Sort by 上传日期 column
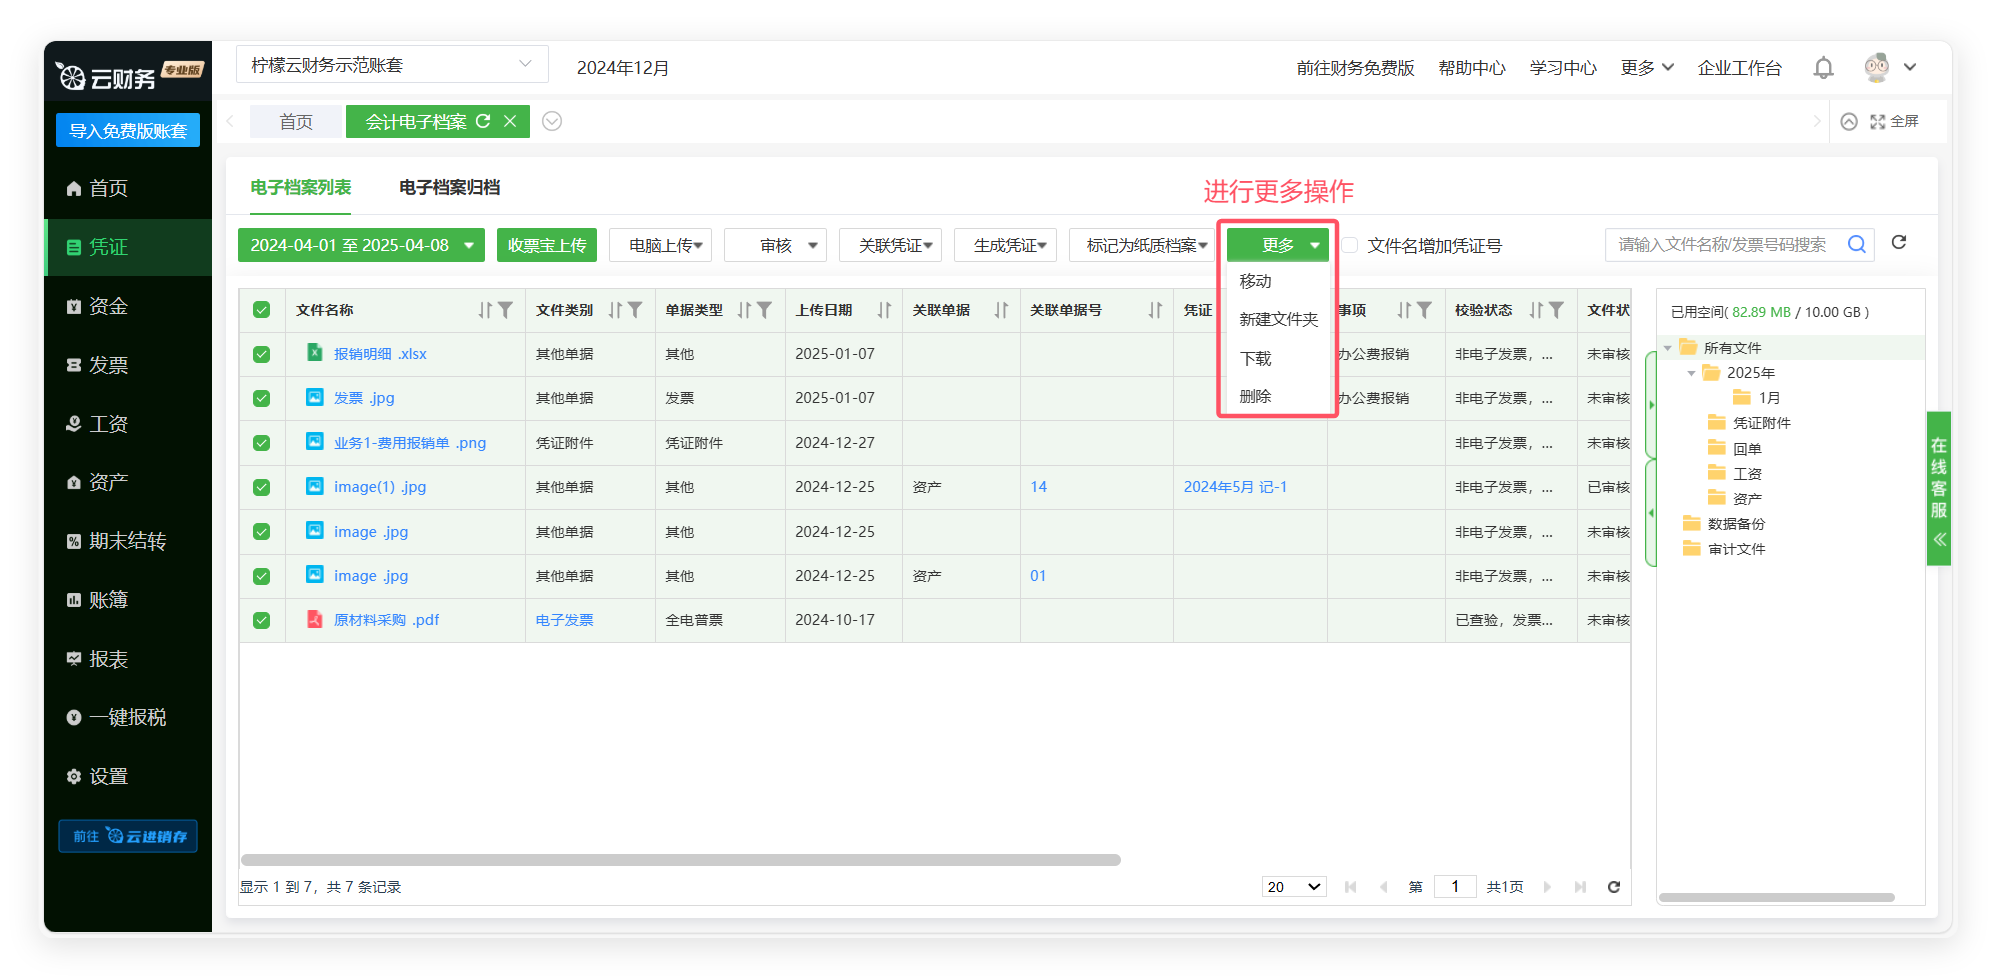This screenshot has height=976, width=1996. pyautogui.click(x=884, y=310)
